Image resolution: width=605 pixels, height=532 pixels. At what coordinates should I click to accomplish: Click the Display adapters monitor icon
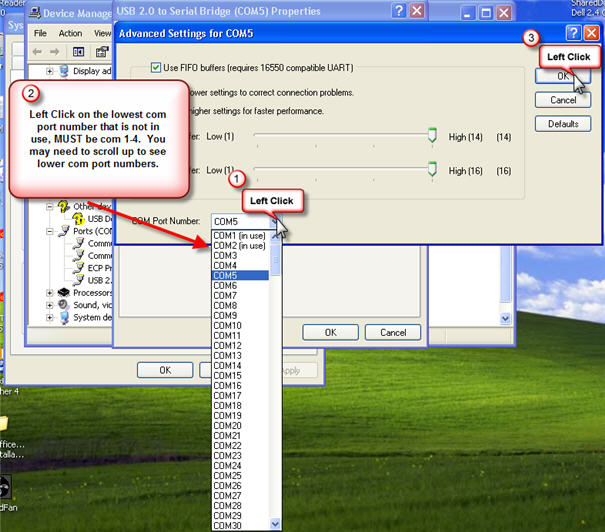click(64, 71)
